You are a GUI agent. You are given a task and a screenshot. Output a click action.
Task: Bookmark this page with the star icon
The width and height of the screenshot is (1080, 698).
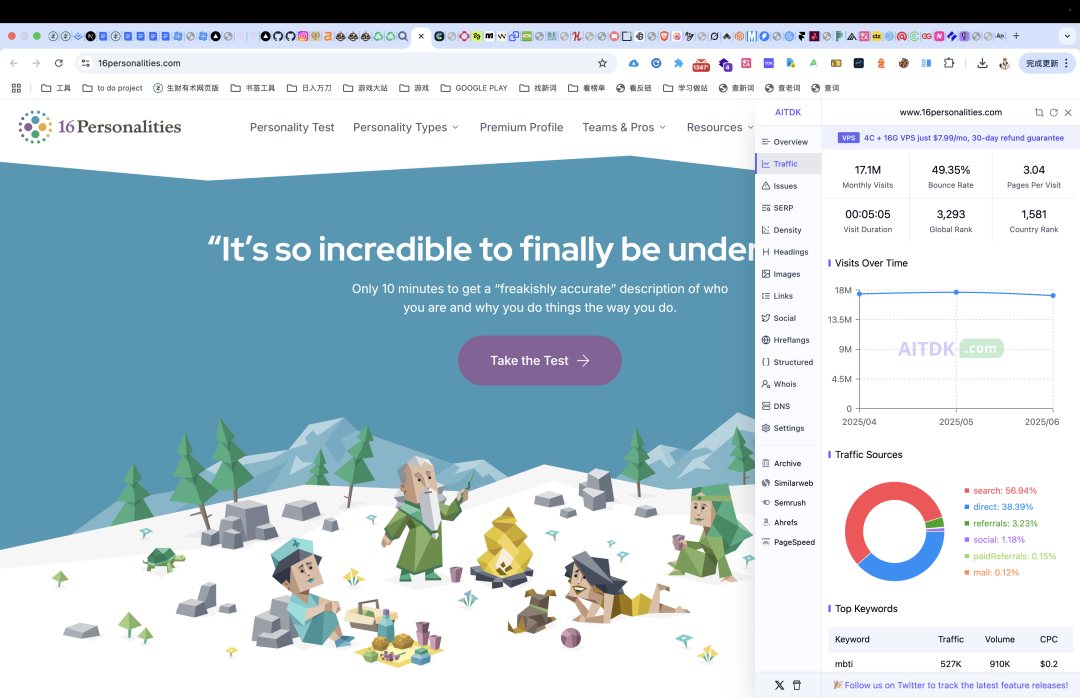[x=603, y=63]
